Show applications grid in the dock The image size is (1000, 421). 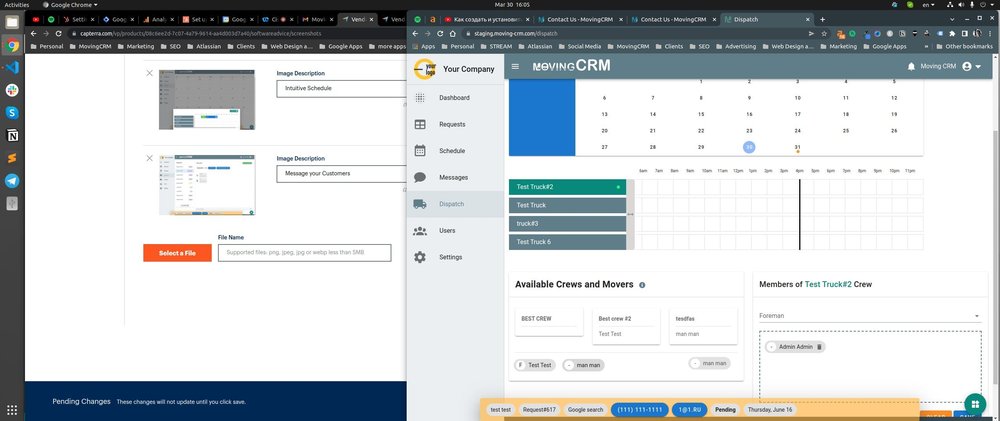pyautogui.click(x=12, y=410)
